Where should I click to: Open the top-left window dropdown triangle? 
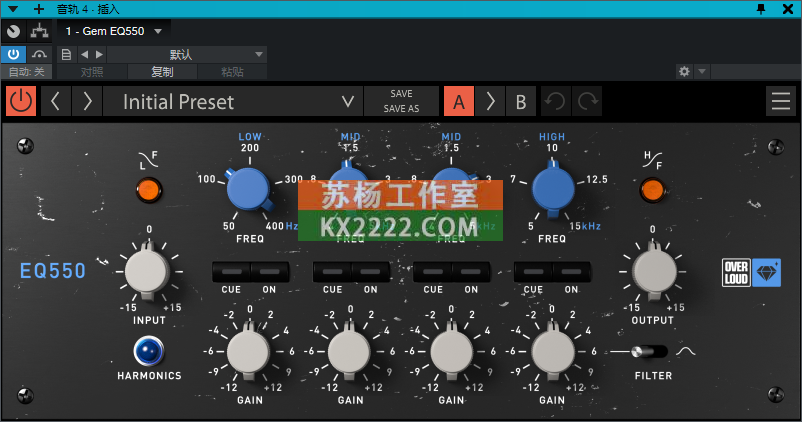(13, 9)
